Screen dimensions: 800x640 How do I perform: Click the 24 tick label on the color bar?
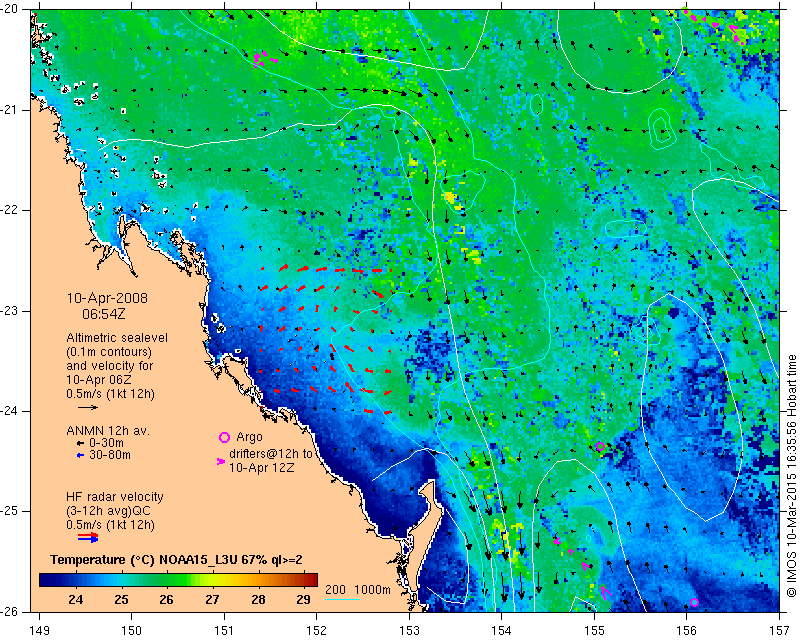tap(76, 599)
